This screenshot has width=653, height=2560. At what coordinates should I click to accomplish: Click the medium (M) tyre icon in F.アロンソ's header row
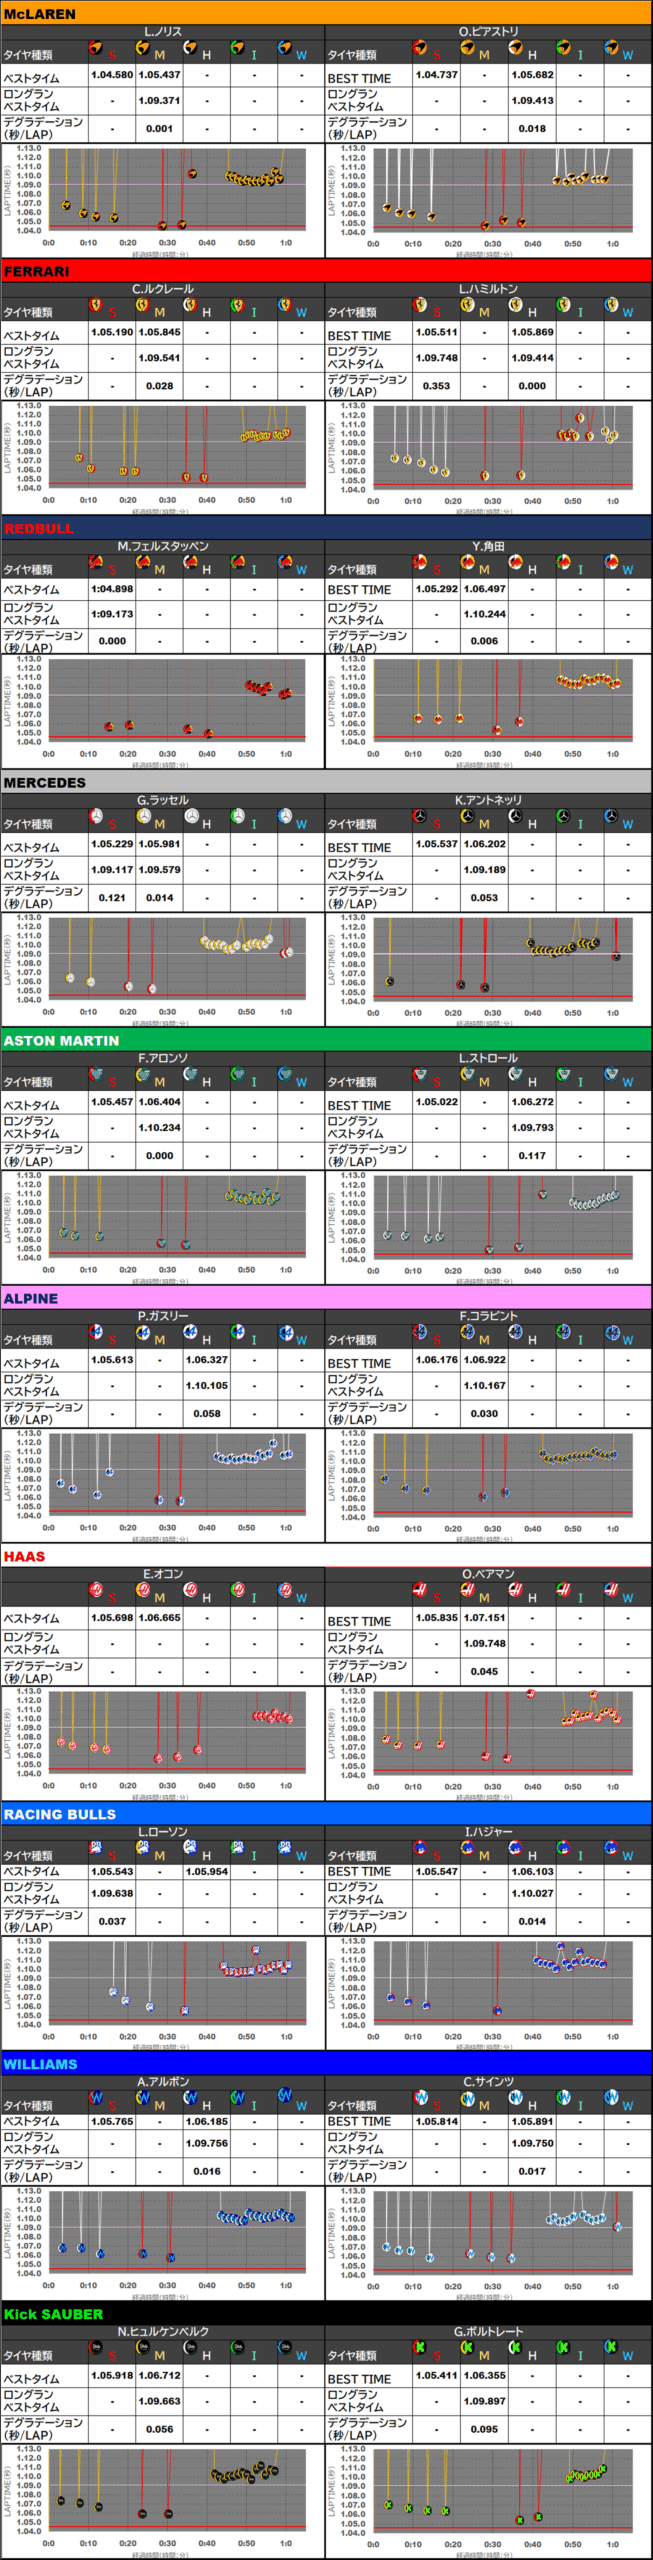[143, 1075]
